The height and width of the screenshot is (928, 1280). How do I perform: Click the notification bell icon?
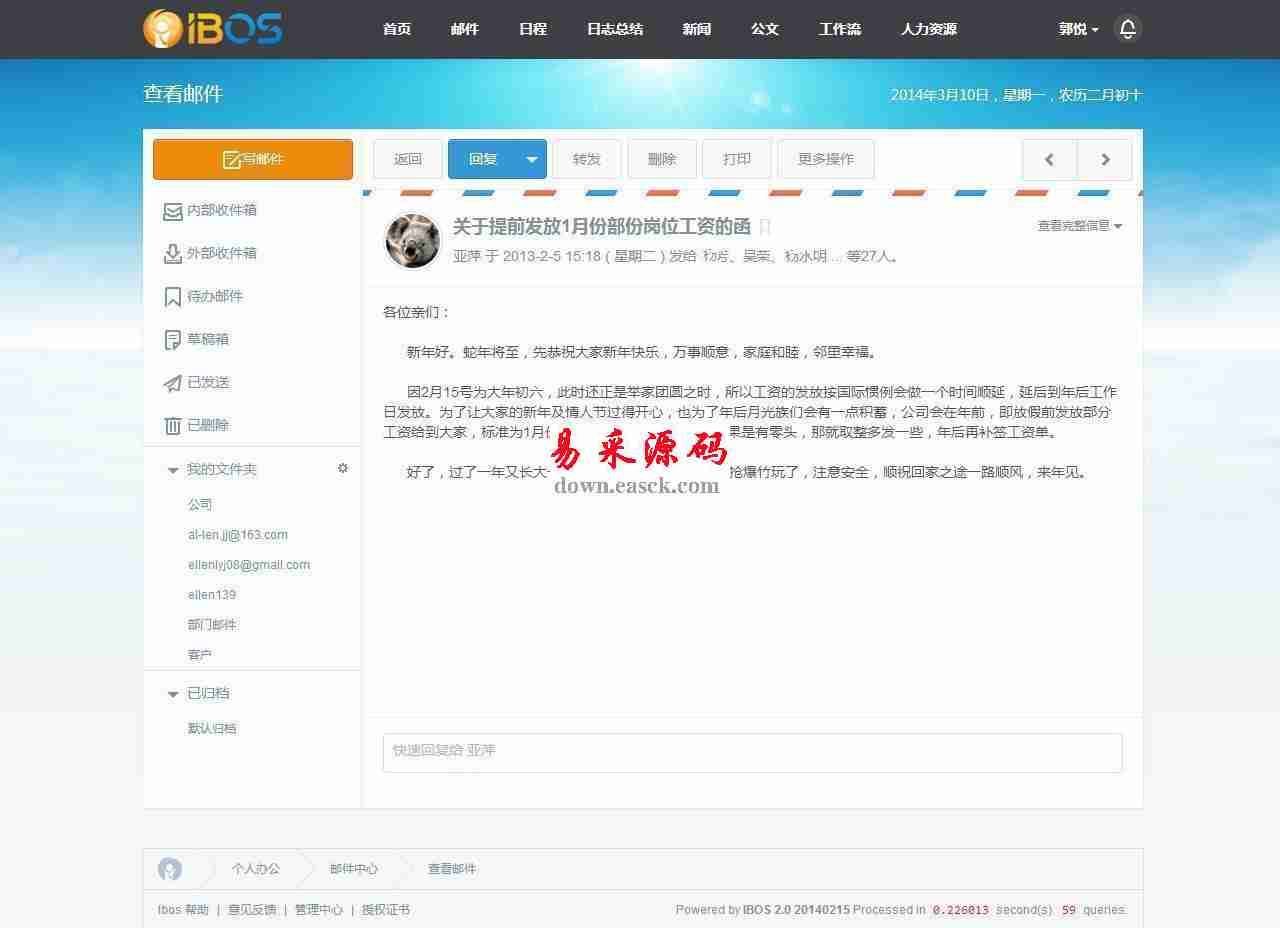[1127, 29]
